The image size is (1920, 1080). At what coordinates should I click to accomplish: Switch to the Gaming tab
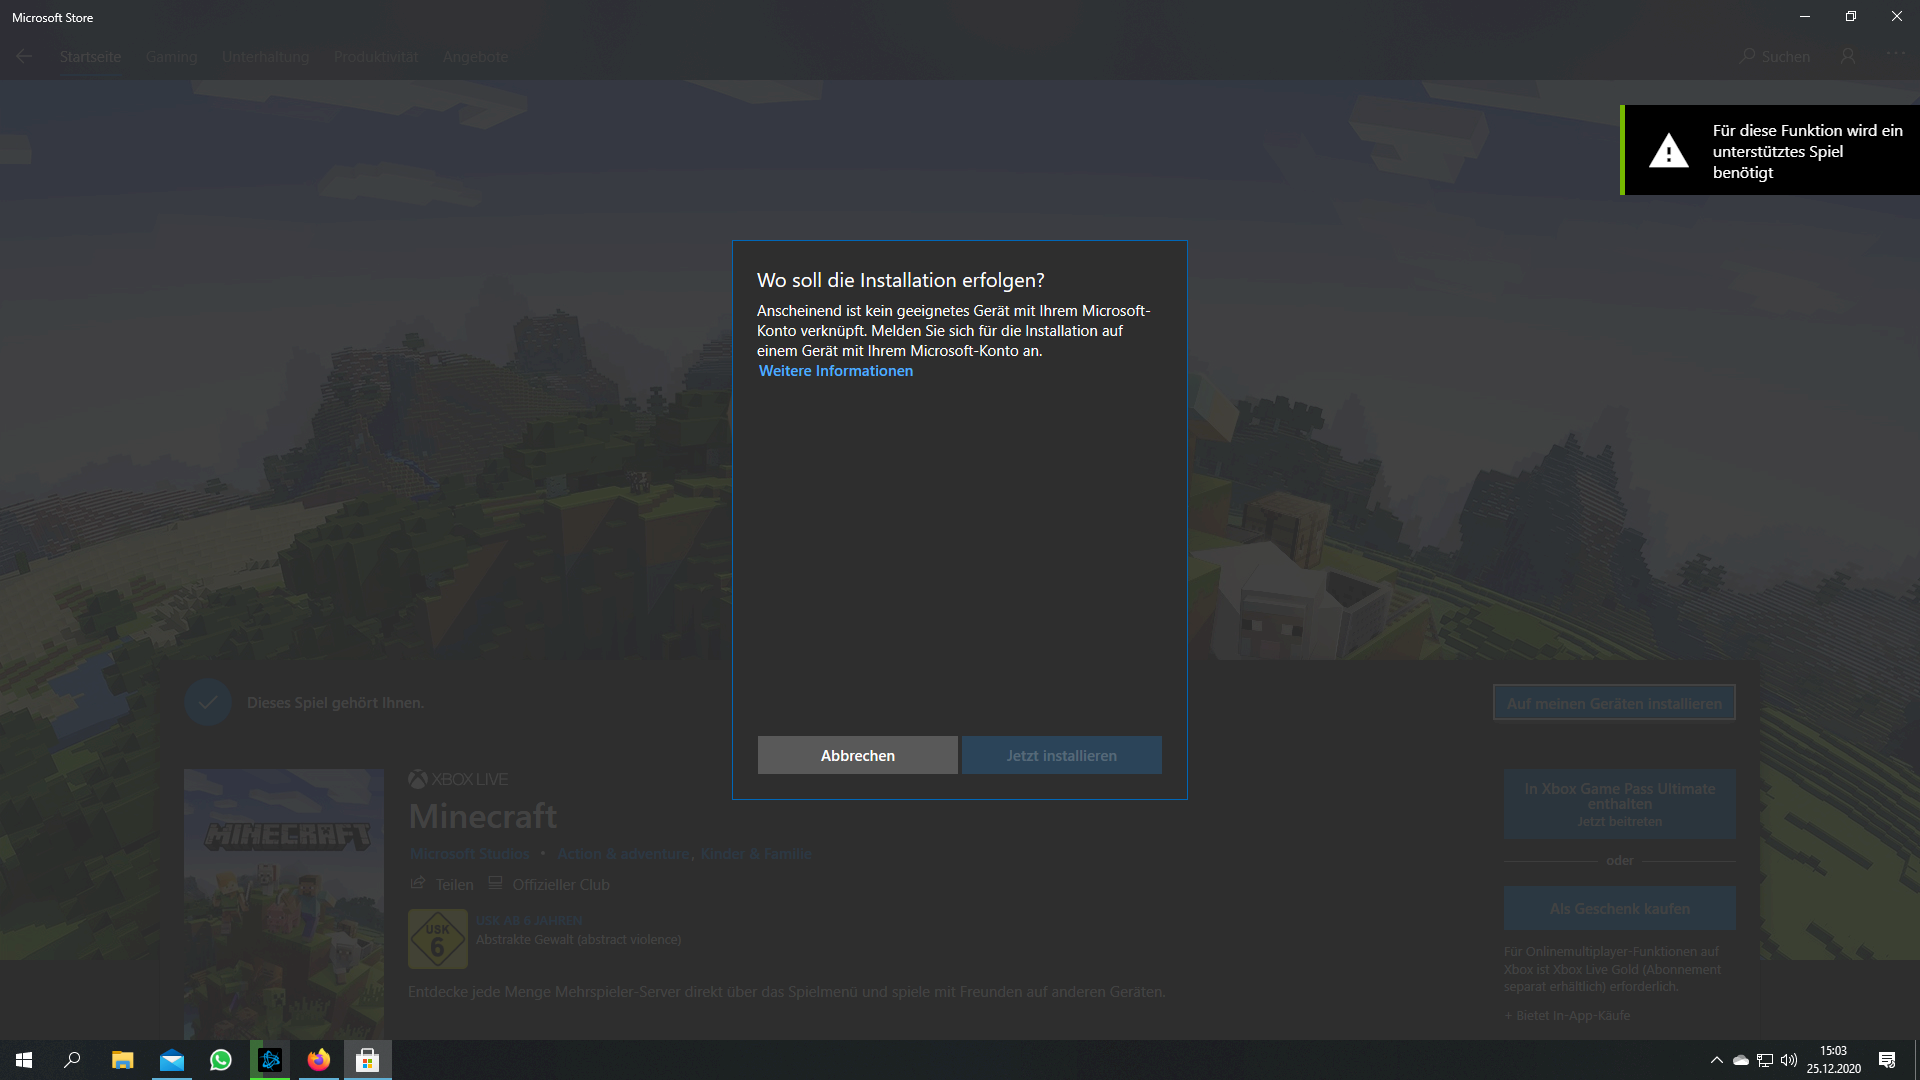171,57
